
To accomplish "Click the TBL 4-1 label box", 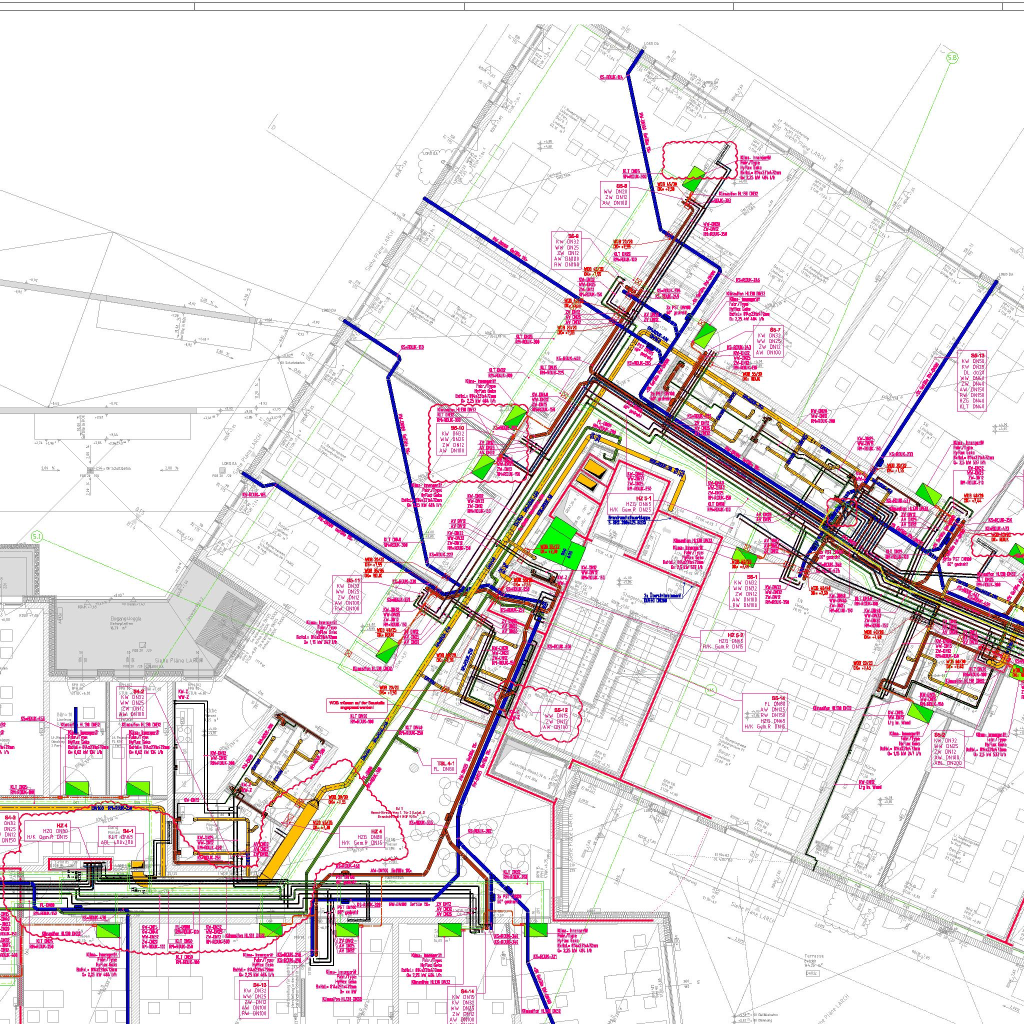I will pyautogui.click(x=445, y=767).
